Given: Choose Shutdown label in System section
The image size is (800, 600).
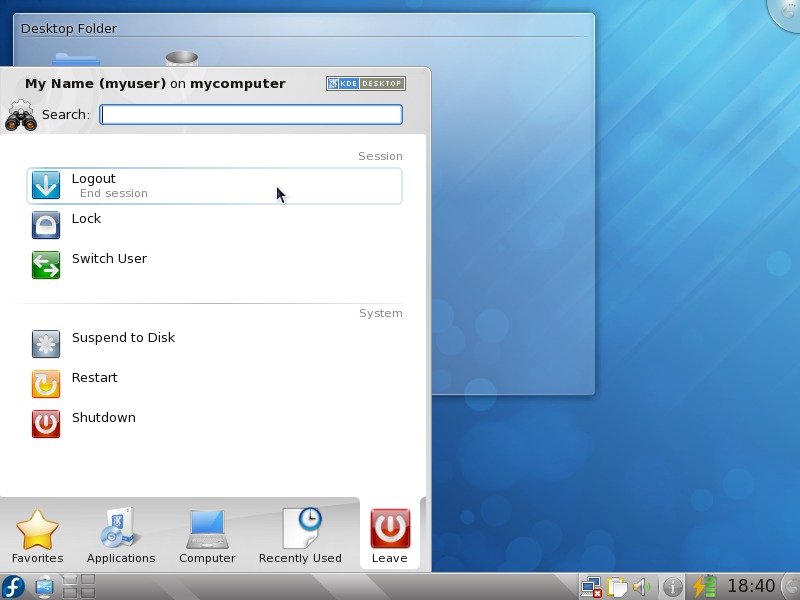Looking at the screenshot, I should pos(104,417).
